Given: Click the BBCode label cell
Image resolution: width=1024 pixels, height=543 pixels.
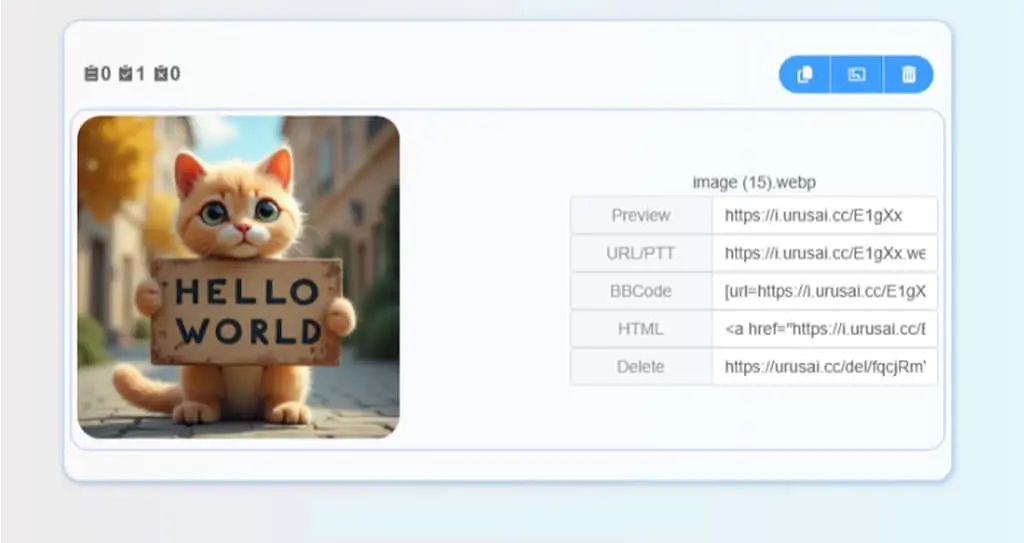Looking at the screenshot, I should click(641, 291).
